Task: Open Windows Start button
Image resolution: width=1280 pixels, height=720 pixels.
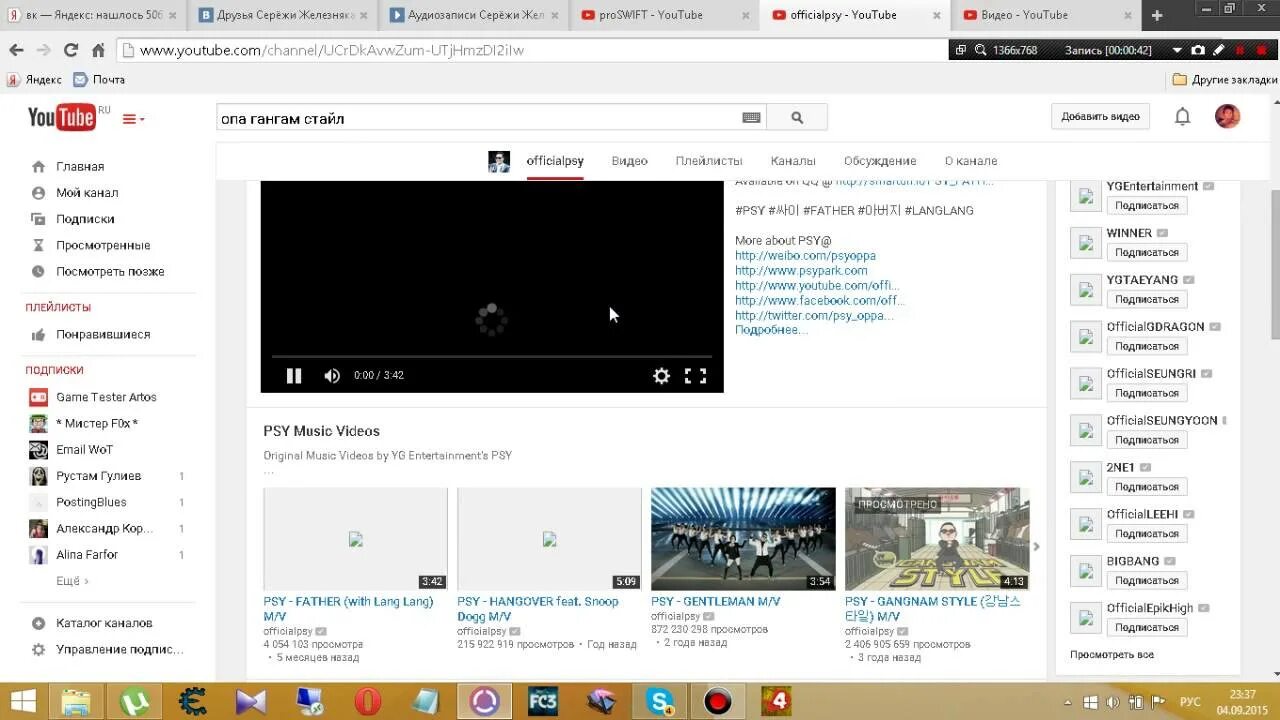Action: point(23,702)
